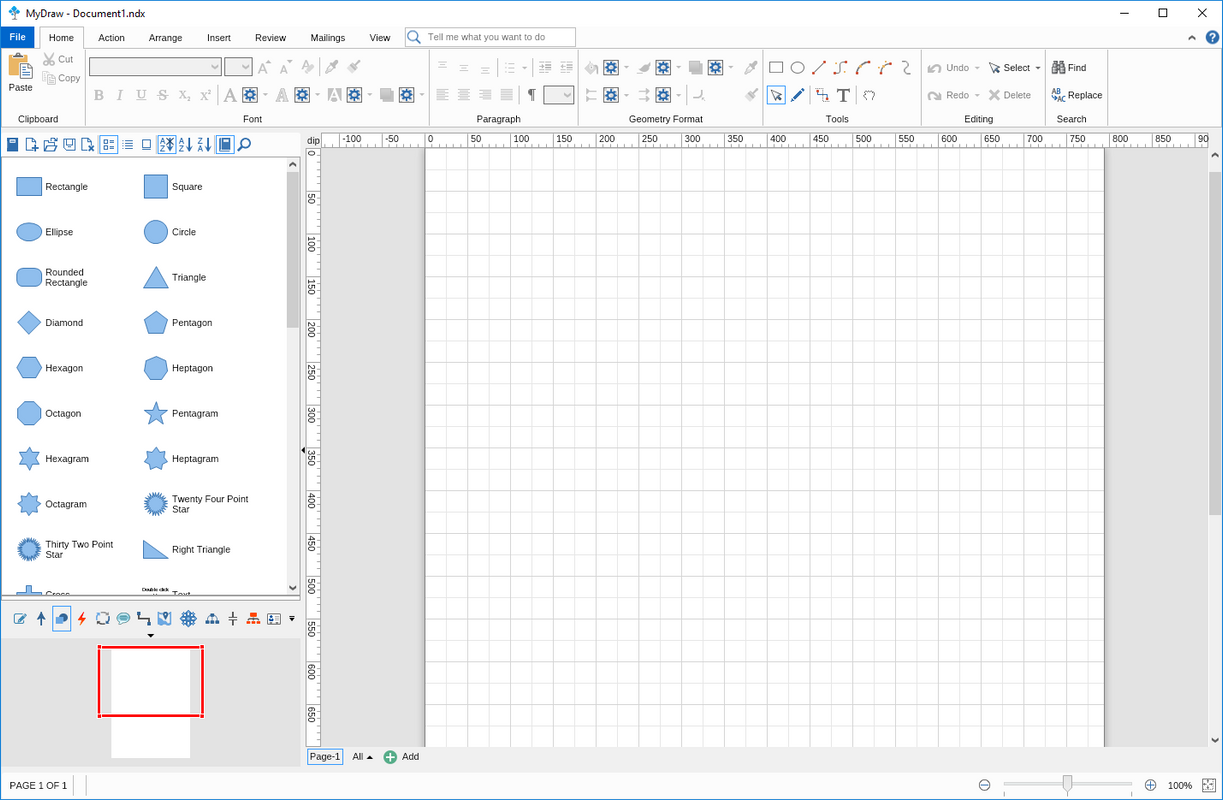Open the File menu
Image resolution: width=1223 pixels, height=800 pixels.
pos(18,37)
